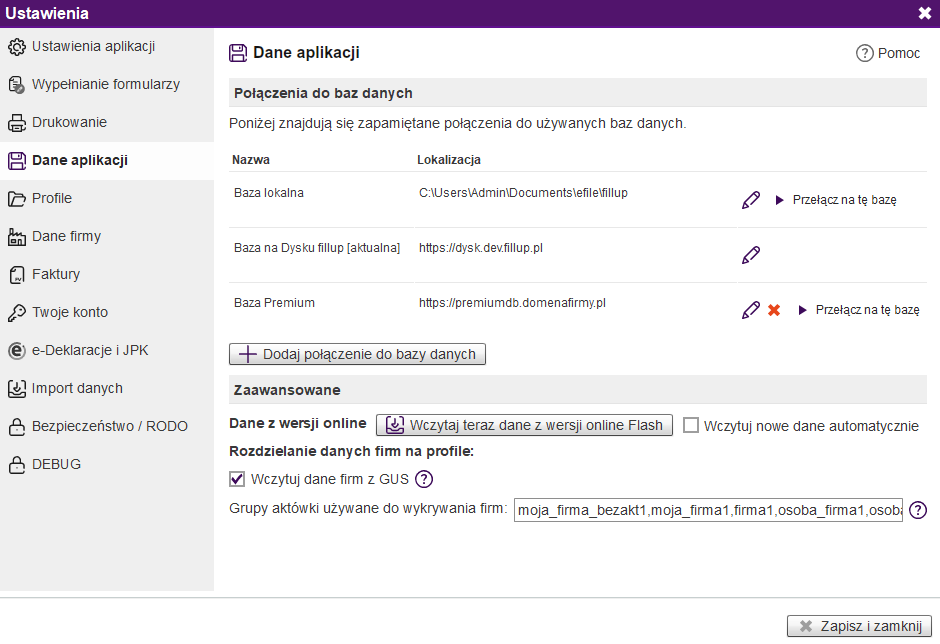Viewport: 940px width, 644px height.
Task: Edit the Baza na Dysku fillup connection
Action: (751, 255)
